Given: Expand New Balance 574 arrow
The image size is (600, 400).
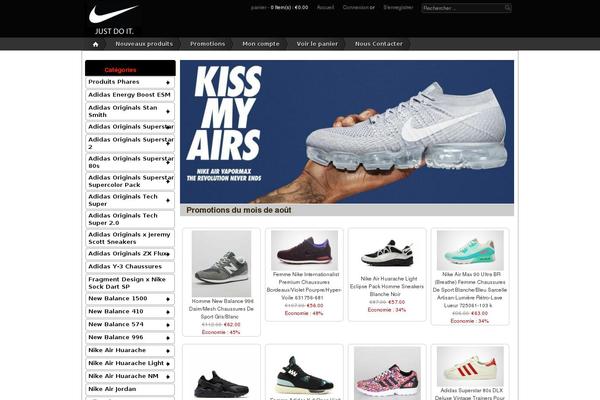Looking at the screenshot, I should [168, 325].
